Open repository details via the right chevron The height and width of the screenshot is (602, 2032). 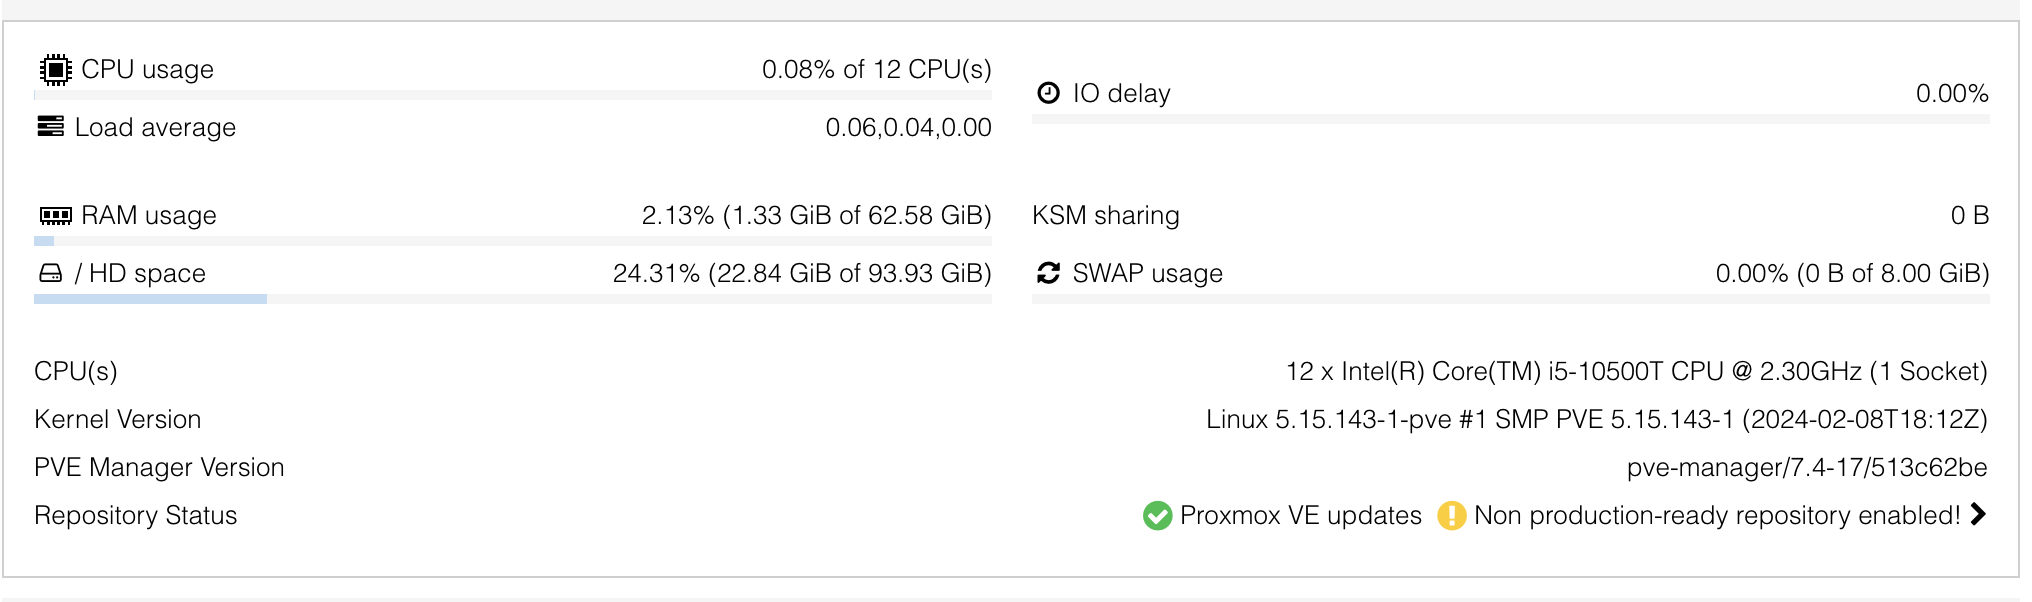coord(1978,515)
